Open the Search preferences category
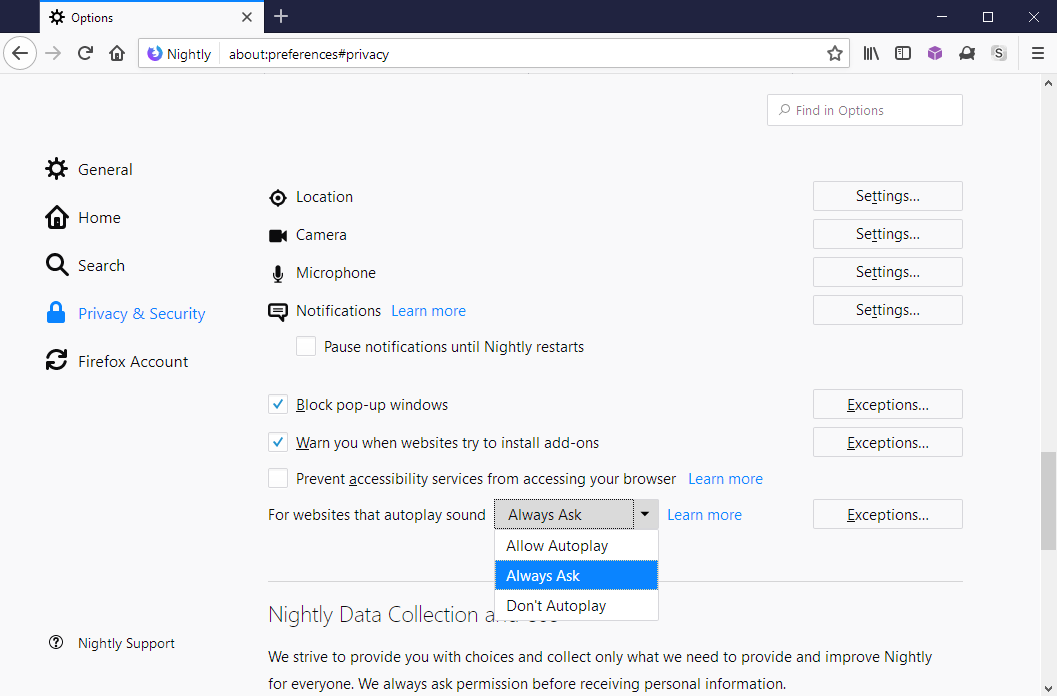1057x696 pixels. tap(101, 265)
